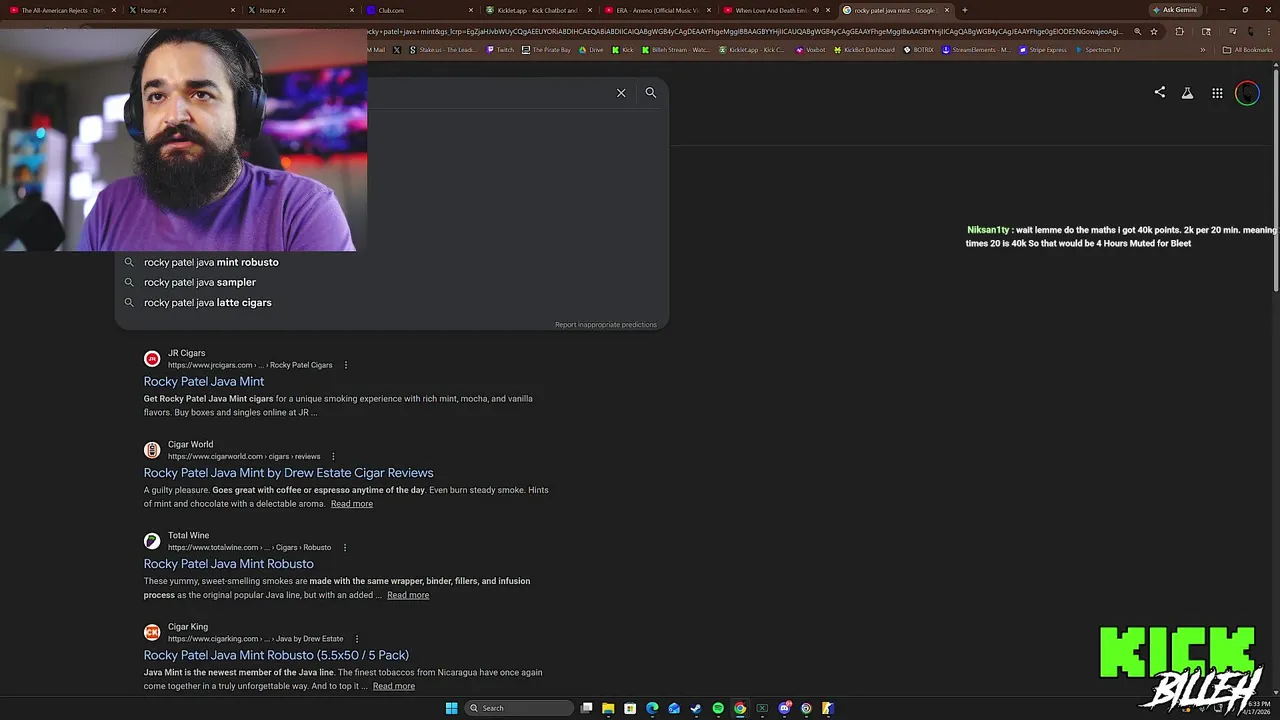Open the Drive bookmark
Viewport: 1280px width, 720px height.
coord(591,50)
